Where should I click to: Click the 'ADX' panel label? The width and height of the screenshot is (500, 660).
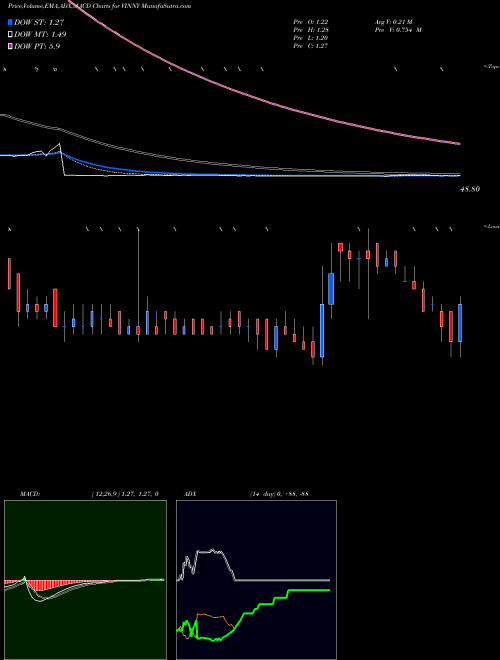click(x=190, y=494)
